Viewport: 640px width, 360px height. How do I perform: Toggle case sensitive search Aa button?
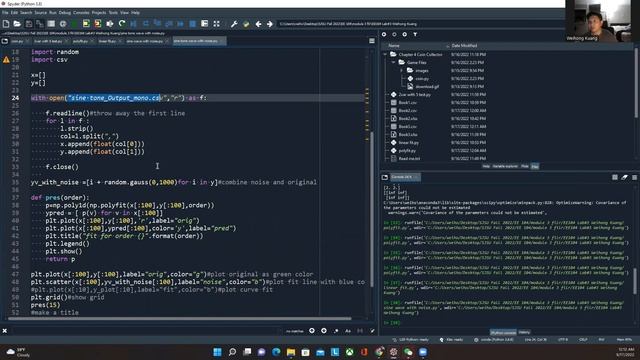348,331
